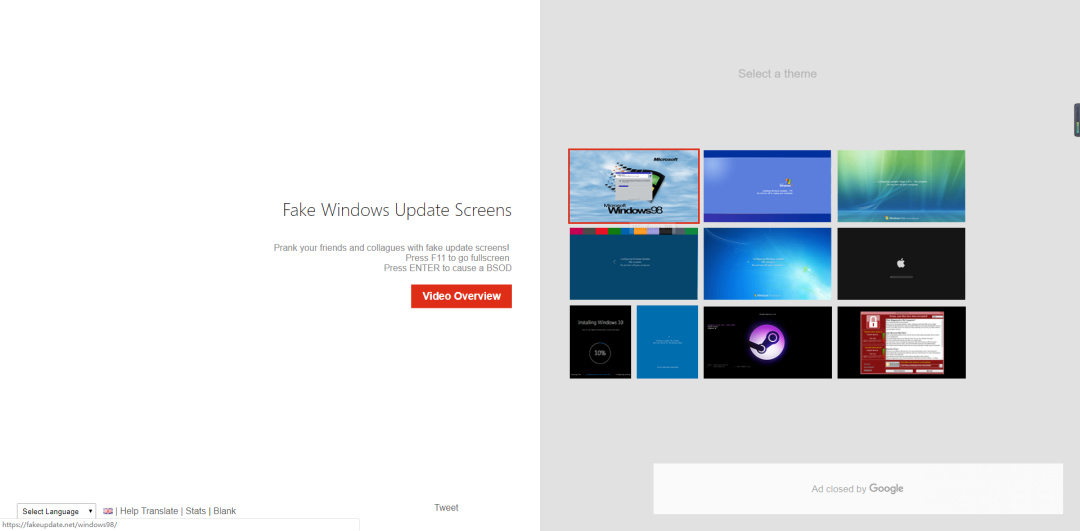Open the Help Translate link

click(149, 511)
